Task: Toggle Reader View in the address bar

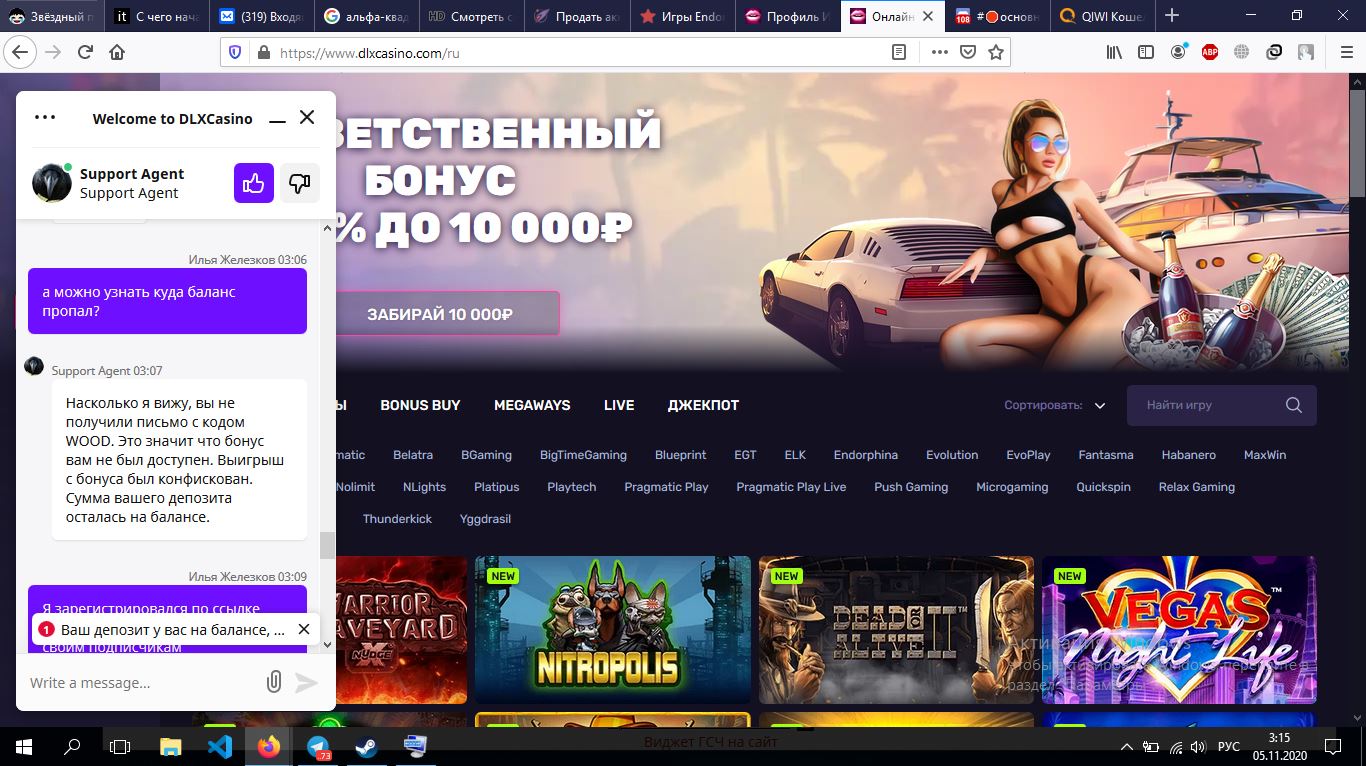Action: tap(899, 52)
